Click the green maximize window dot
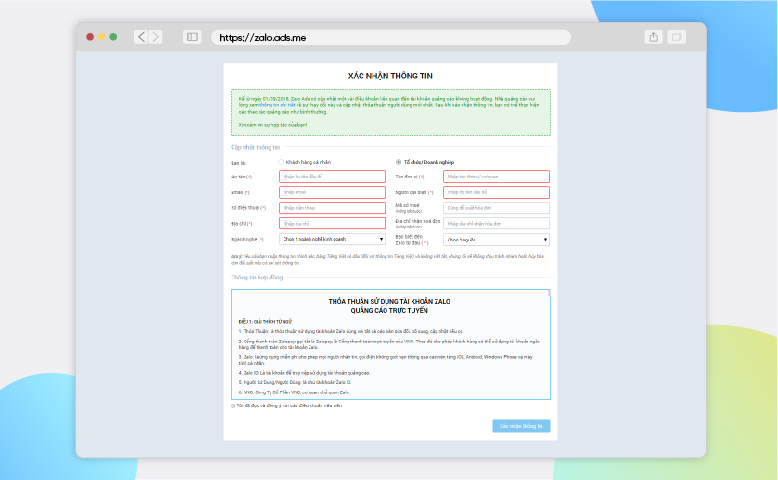 113,37
